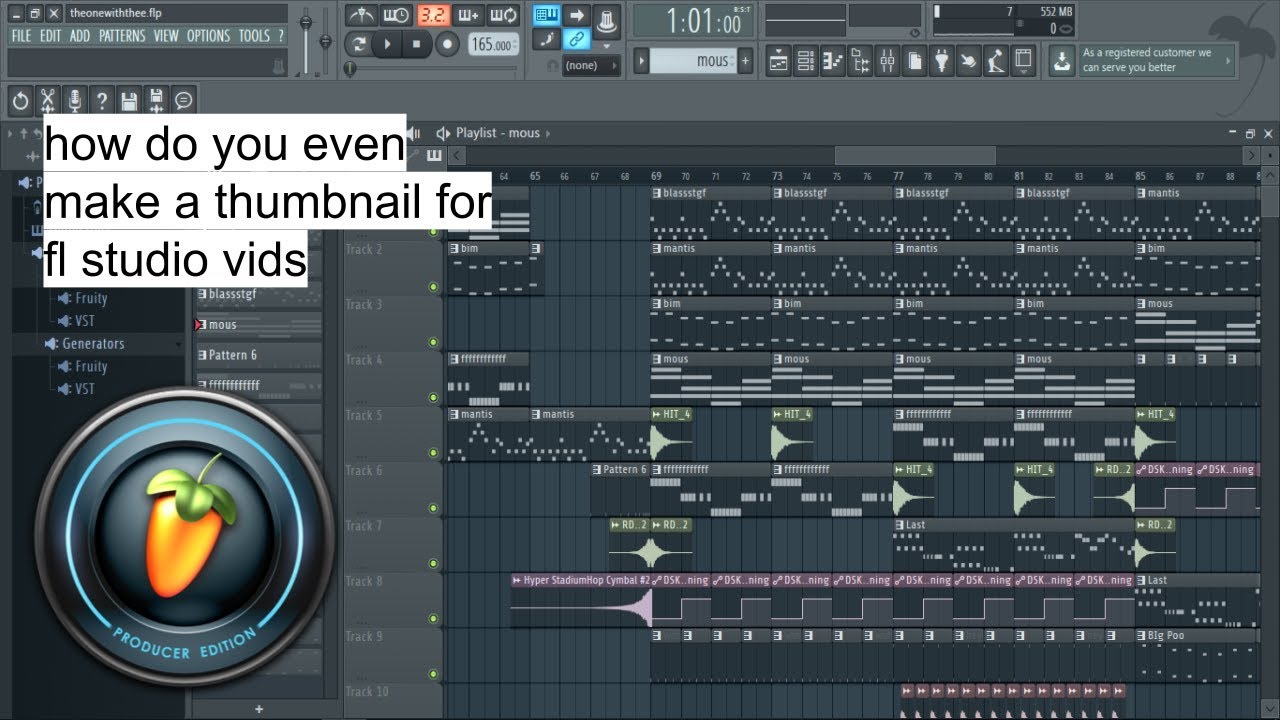Toggle the metronome
Screen dimensions: 1280x720
[x=362, y=16]
